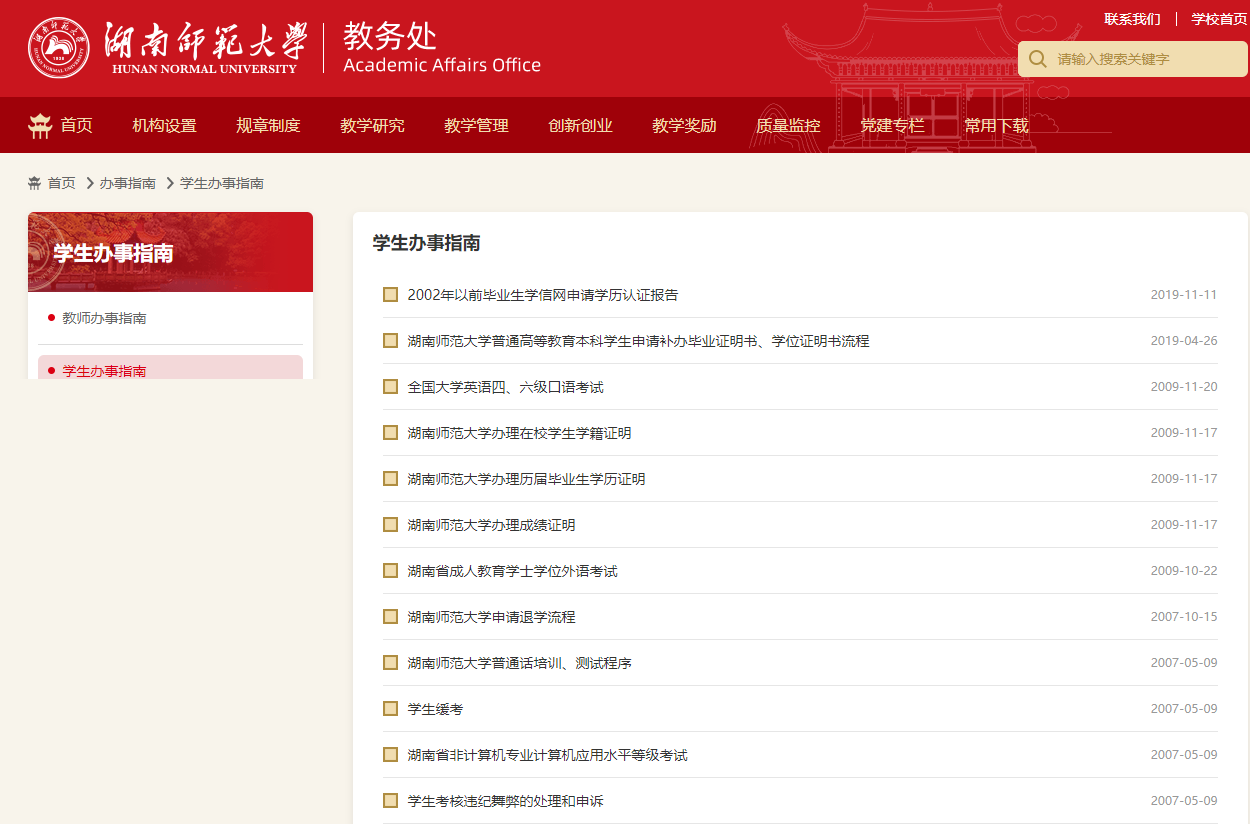The height and width of the screenshot is (824, 1250).
Task: Click square icon beside 全国大学英语四、六级口语考试
Action: click(391, 387)
